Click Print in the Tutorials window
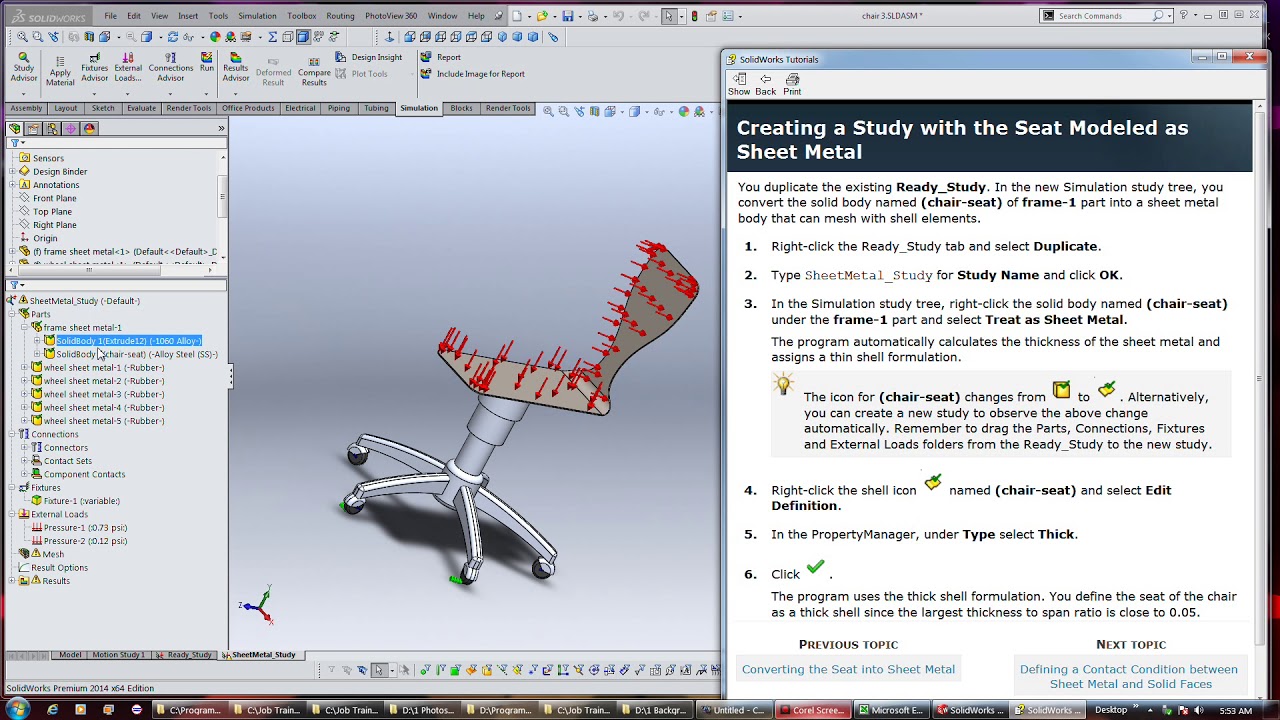 [792, 85]
